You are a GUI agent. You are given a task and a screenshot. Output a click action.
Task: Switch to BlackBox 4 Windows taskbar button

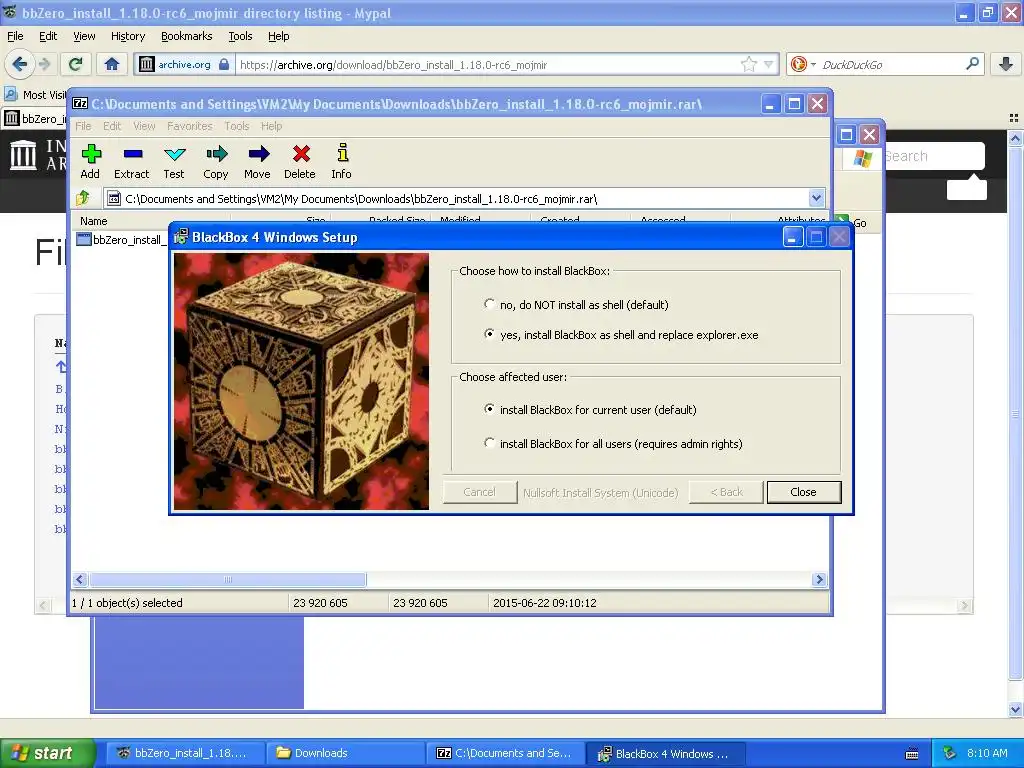pos(665,753)
